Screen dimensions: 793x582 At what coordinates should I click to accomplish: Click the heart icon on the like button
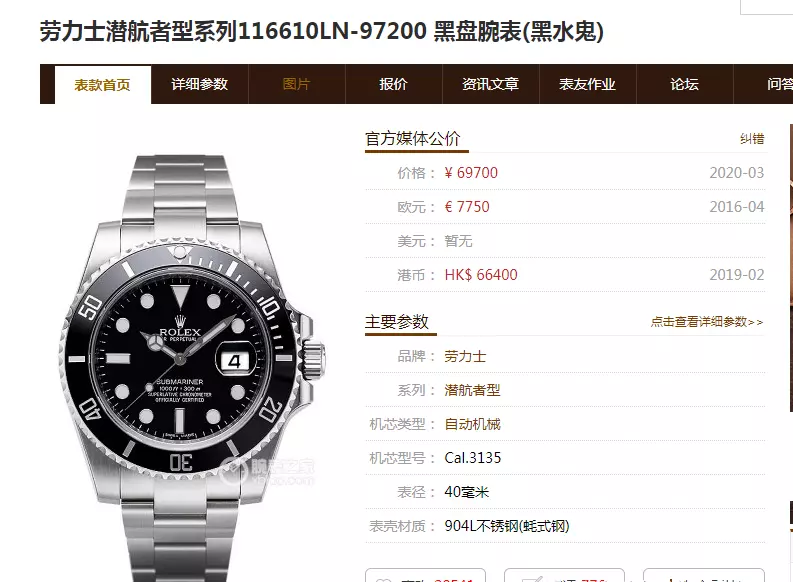(384, 579)
